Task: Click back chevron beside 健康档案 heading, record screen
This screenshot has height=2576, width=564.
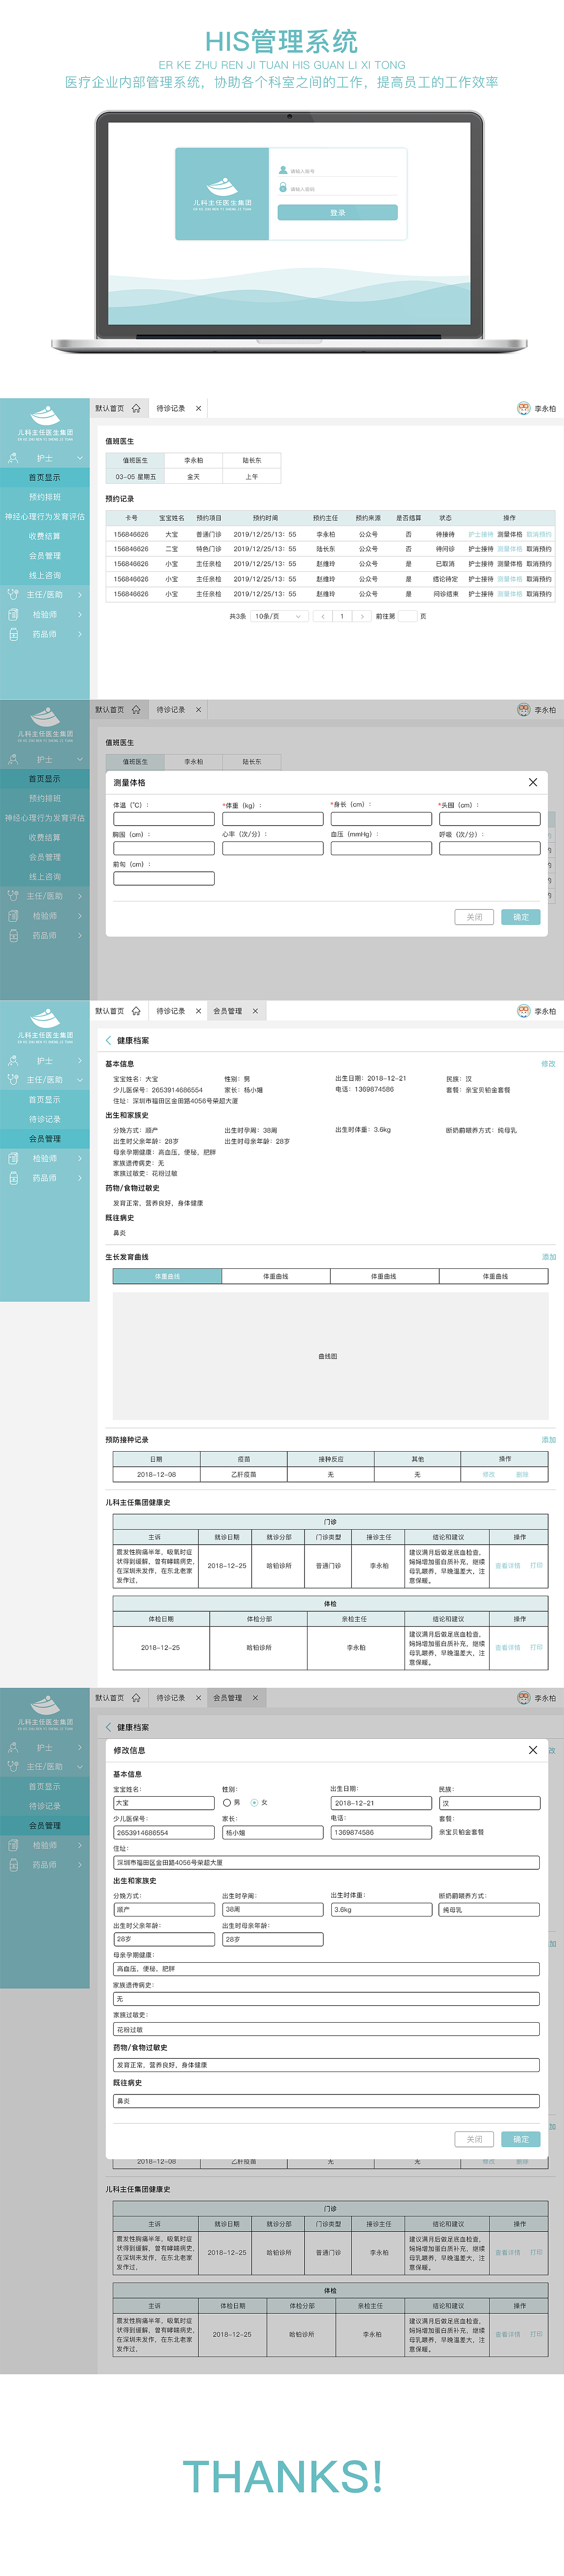Action: 109,1040
